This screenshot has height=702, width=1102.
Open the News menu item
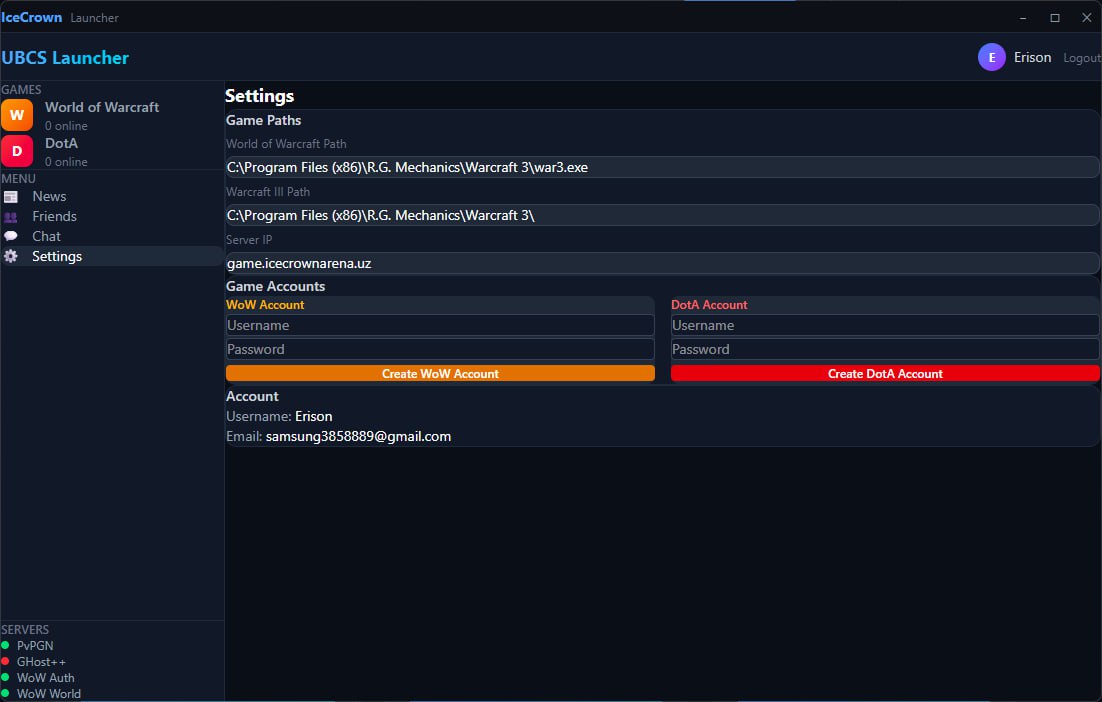(49, 197)
